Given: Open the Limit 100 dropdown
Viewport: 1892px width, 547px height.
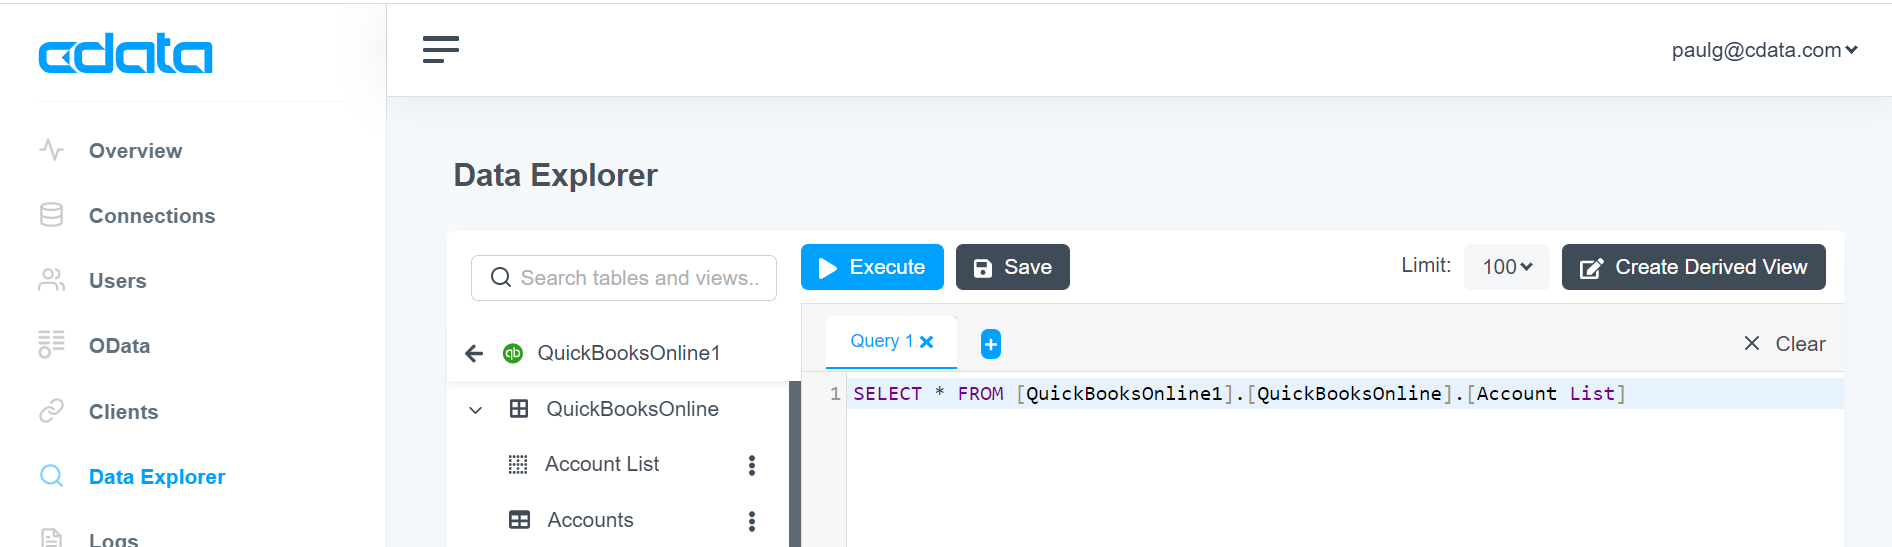Looking at the screenshot, I should point(1507,267).
